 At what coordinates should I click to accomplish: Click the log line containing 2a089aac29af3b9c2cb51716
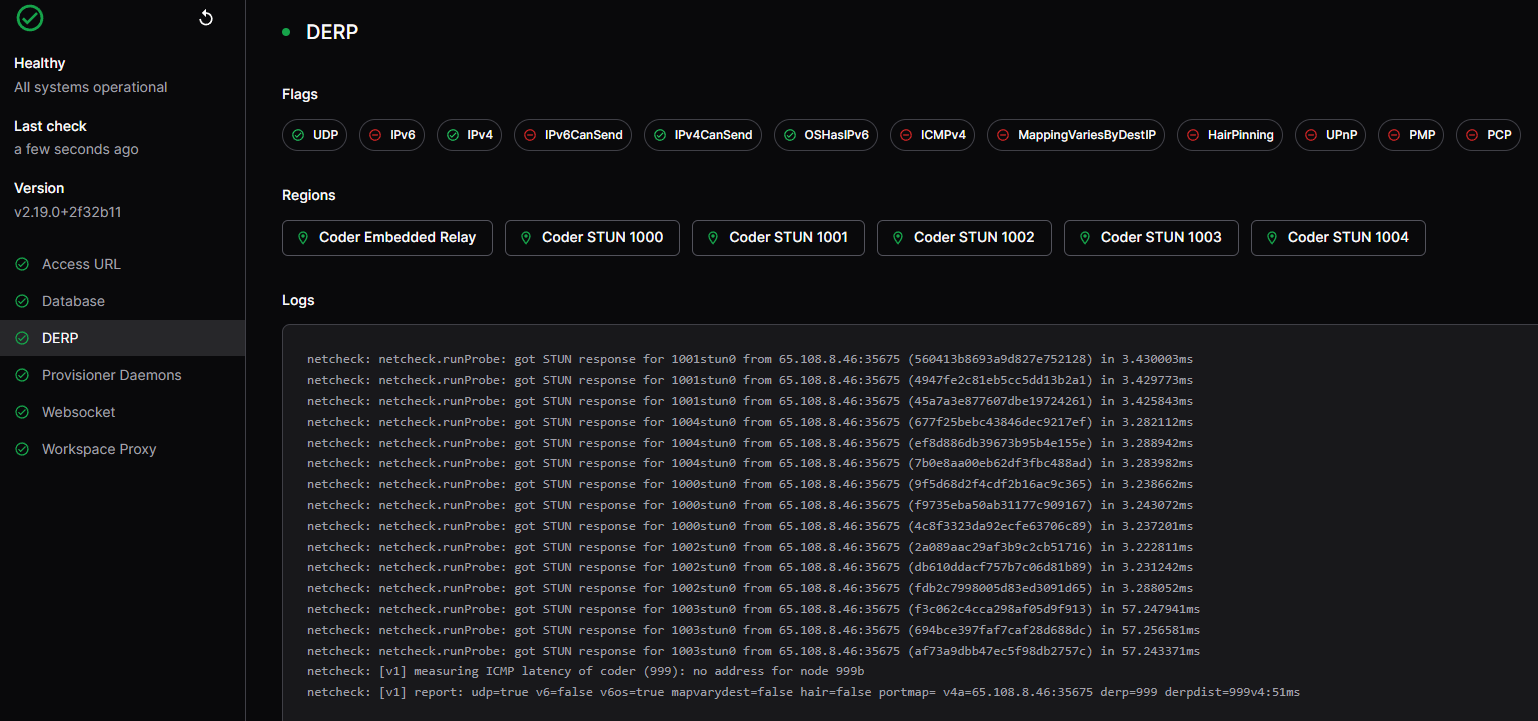click(750, 547)
